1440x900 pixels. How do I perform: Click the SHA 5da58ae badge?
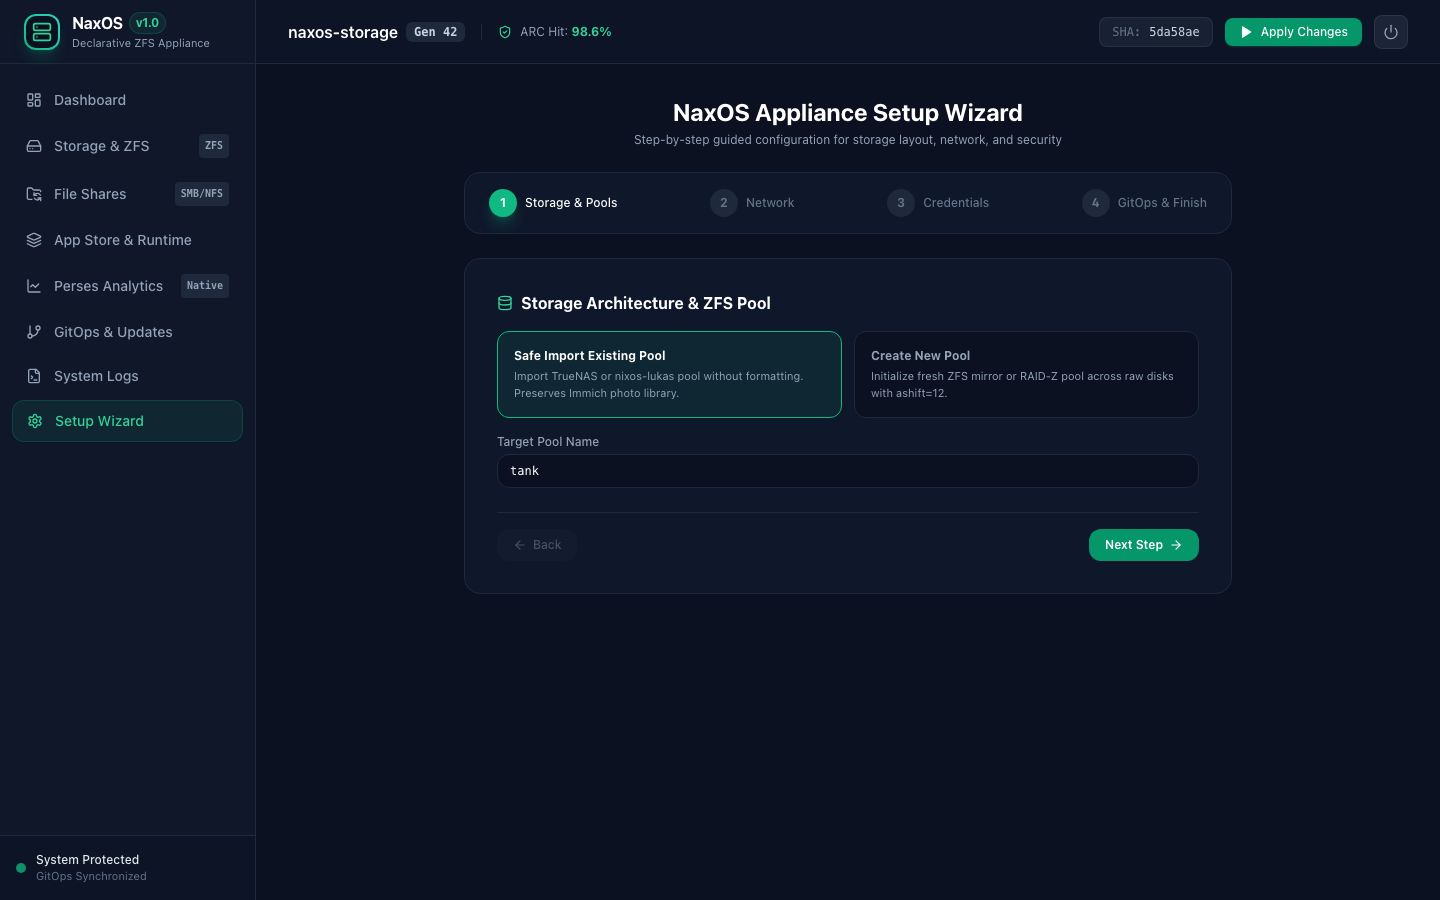click(x=1156, y=32)
